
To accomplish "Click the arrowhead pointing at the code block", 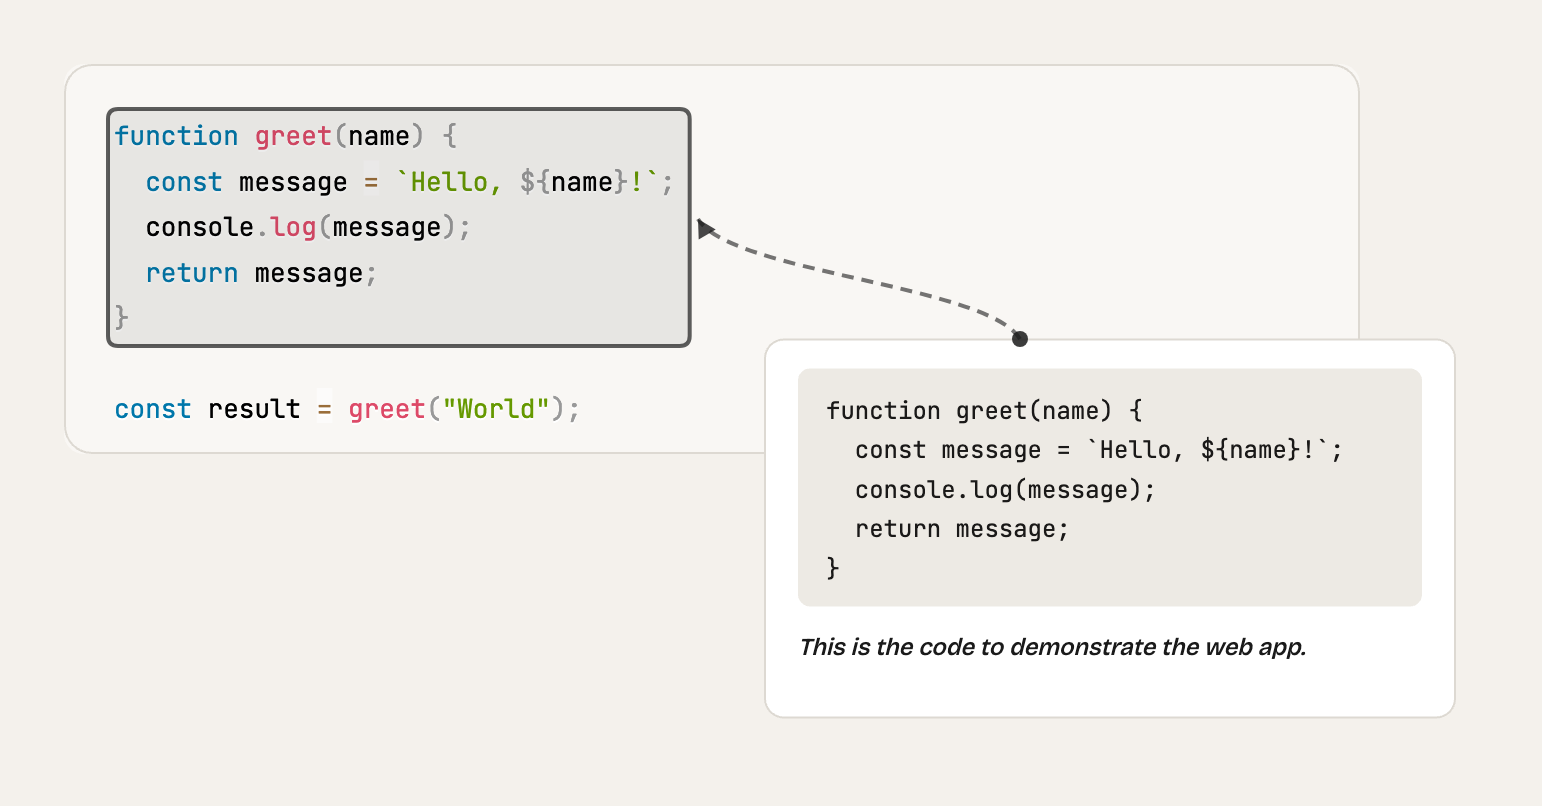I will pos(707,228).
